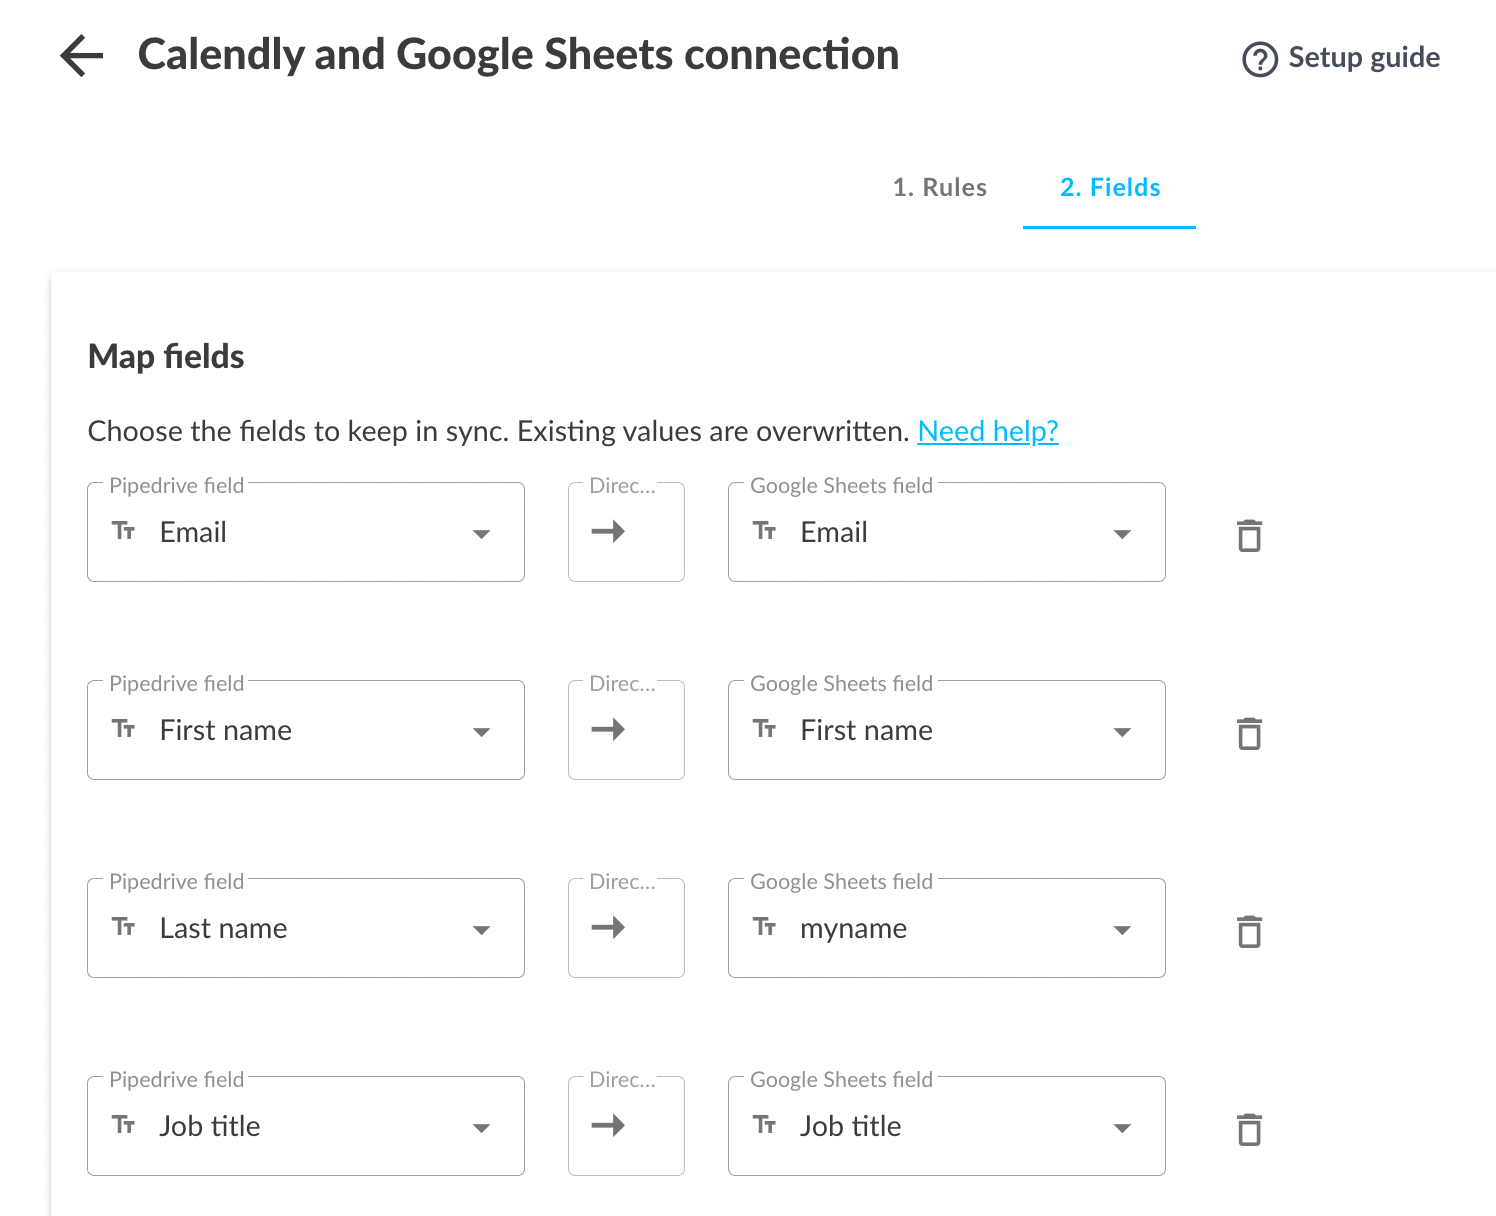Delete the Last name to myname mapping

(x=1249, y=931)
